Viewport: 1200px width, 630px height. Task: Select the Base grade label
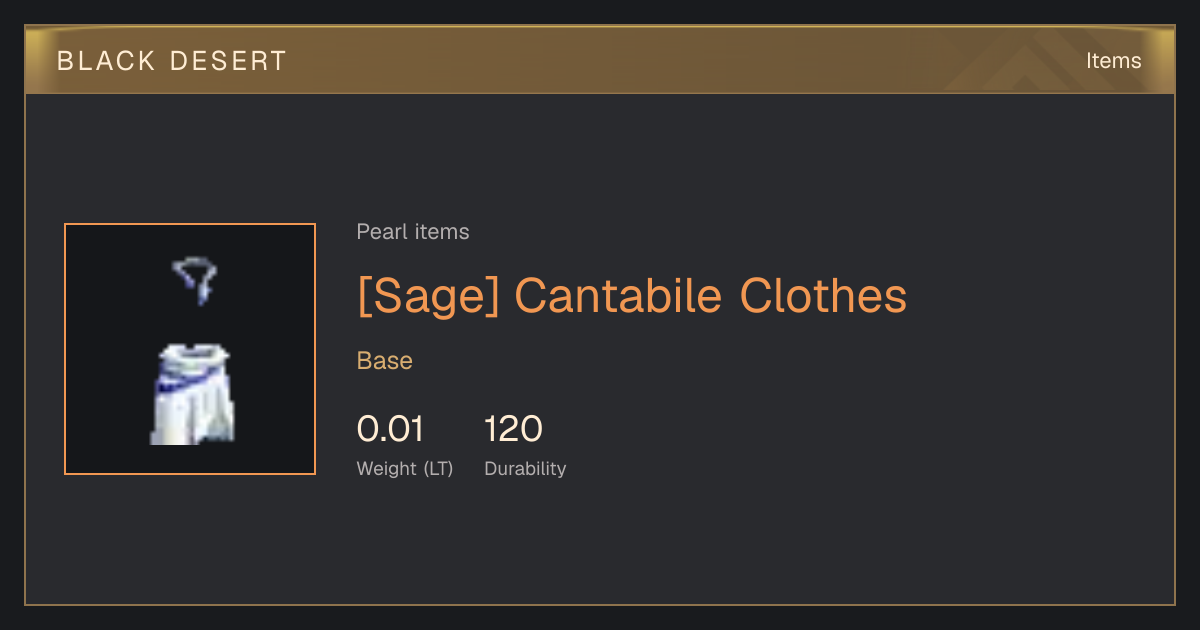[385, 361]
